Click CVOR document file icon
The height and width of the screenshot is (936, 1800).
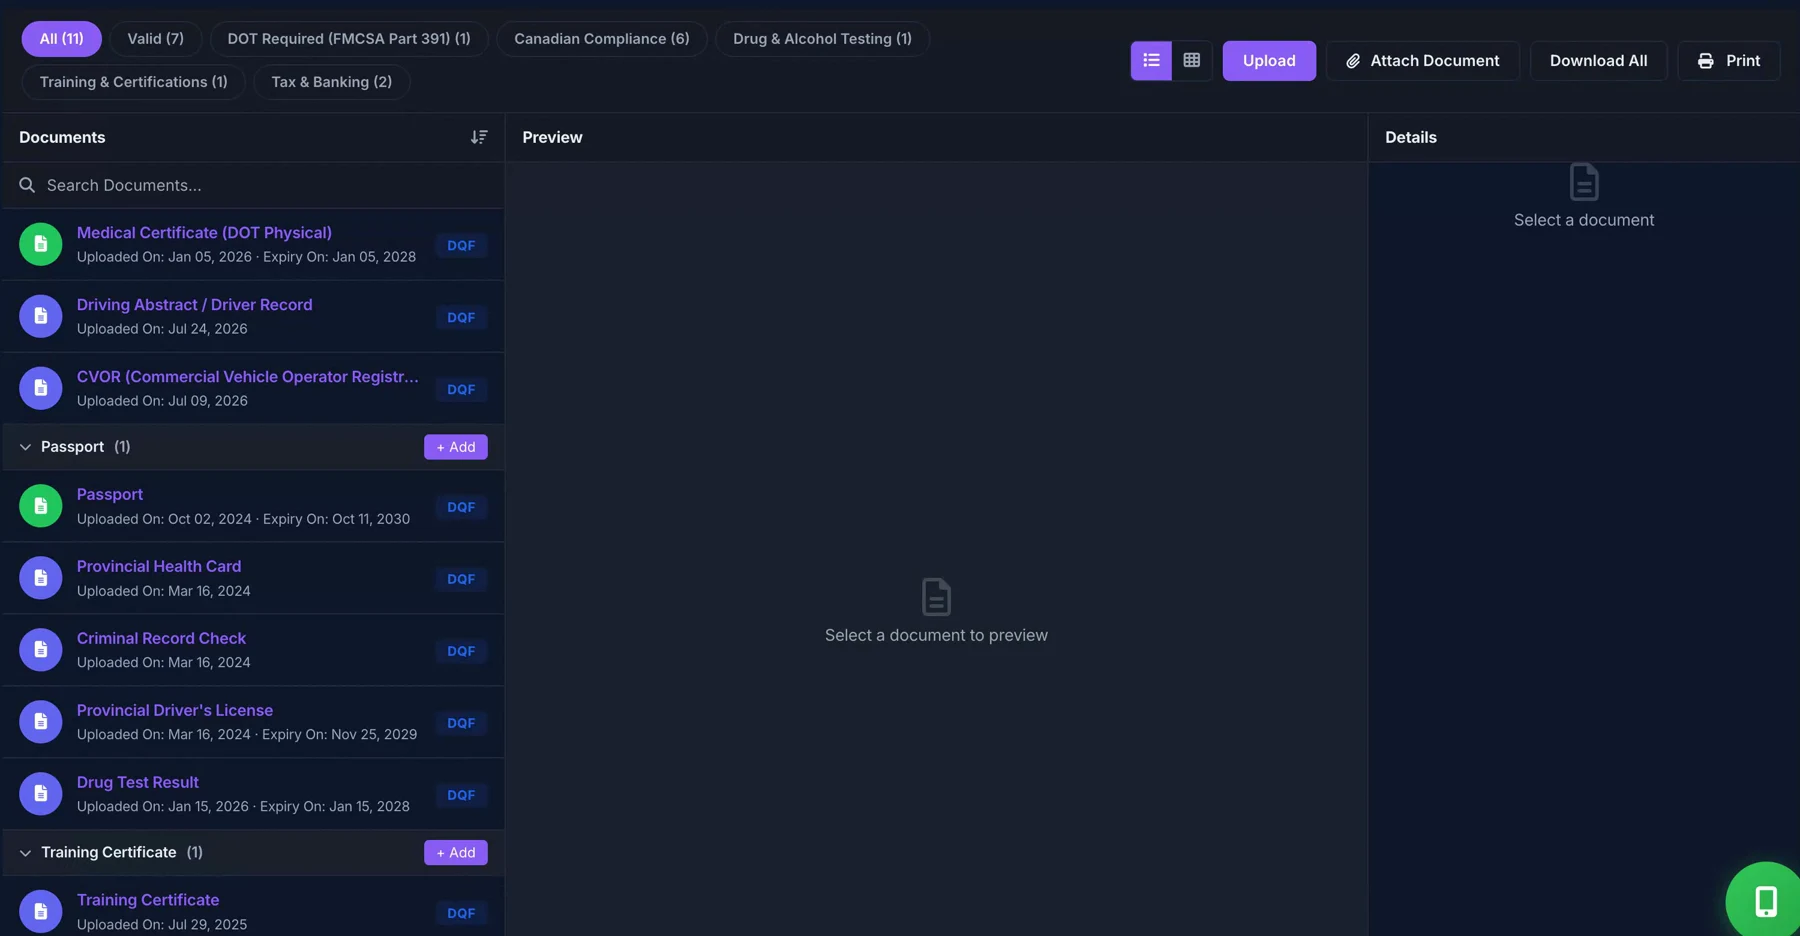[x=41, y=388]
